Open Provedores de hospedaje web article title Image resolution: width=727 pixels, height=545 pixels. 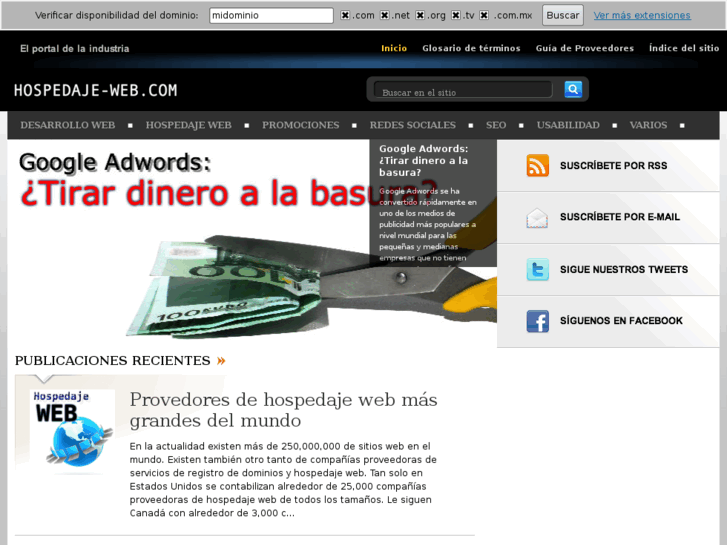(x=283, y=410)
